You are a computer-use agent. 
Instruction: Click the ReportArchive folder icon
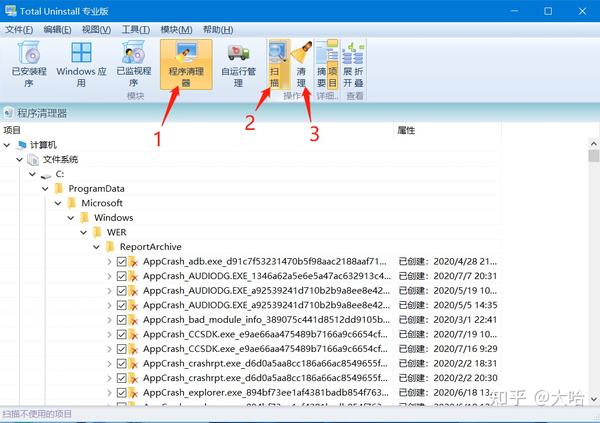click(110, 247)
